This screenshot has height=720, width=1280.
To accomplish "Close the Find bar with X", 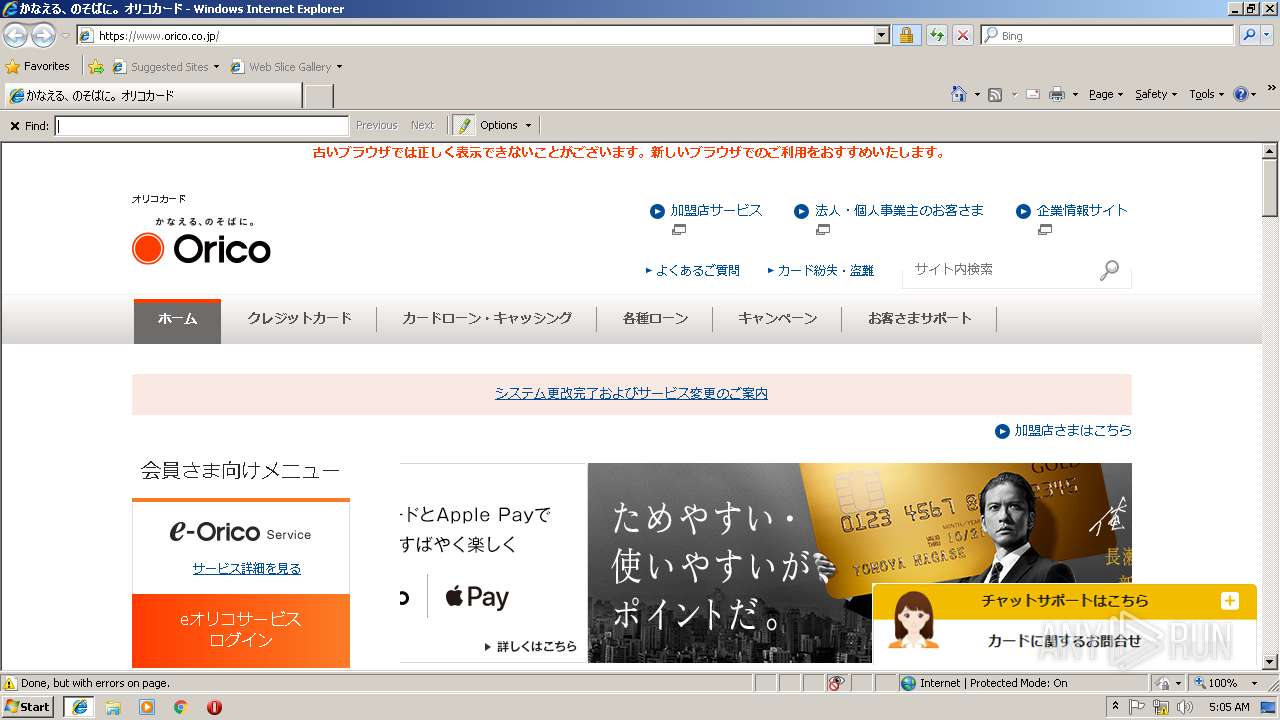I will [14, 126].
